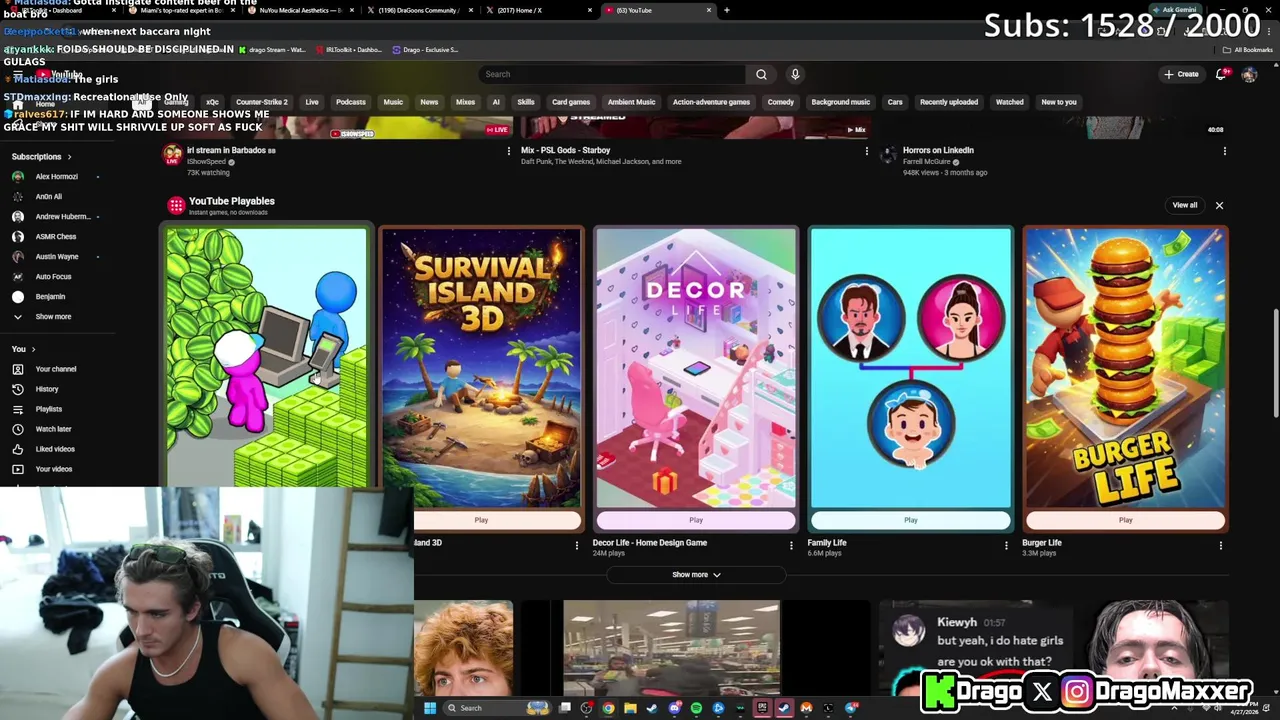
Task: Select the Ambient Music filter chip
Action: pos(632,102)
